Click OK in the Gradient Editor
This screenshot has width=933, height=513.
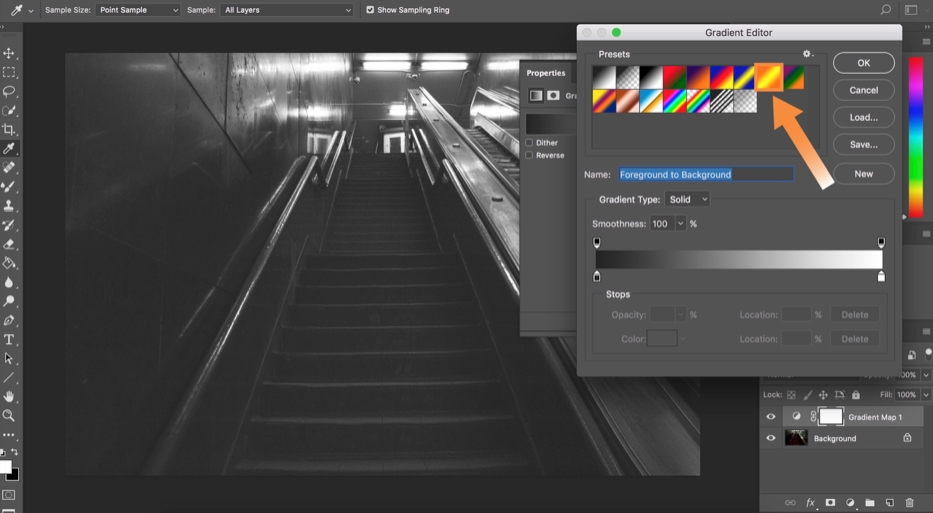point(863,62)
